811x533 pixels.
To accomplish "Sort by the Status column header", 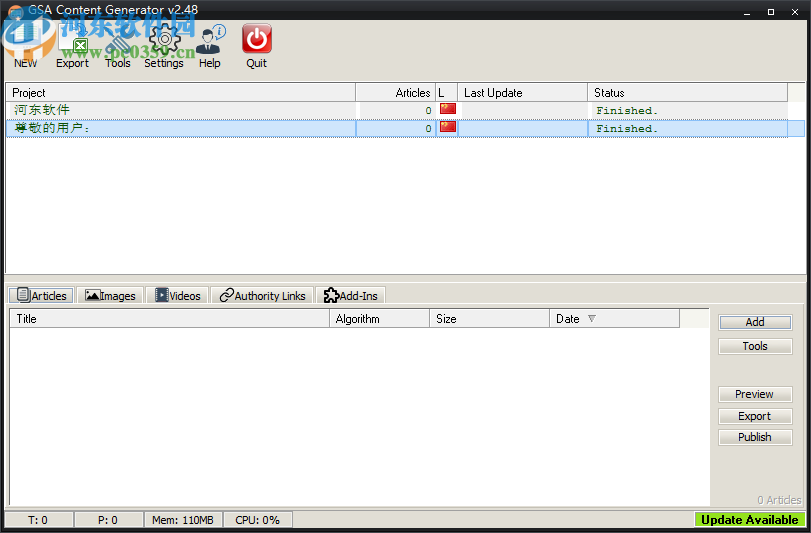I will pyautogui.click(x=687, y=93).
